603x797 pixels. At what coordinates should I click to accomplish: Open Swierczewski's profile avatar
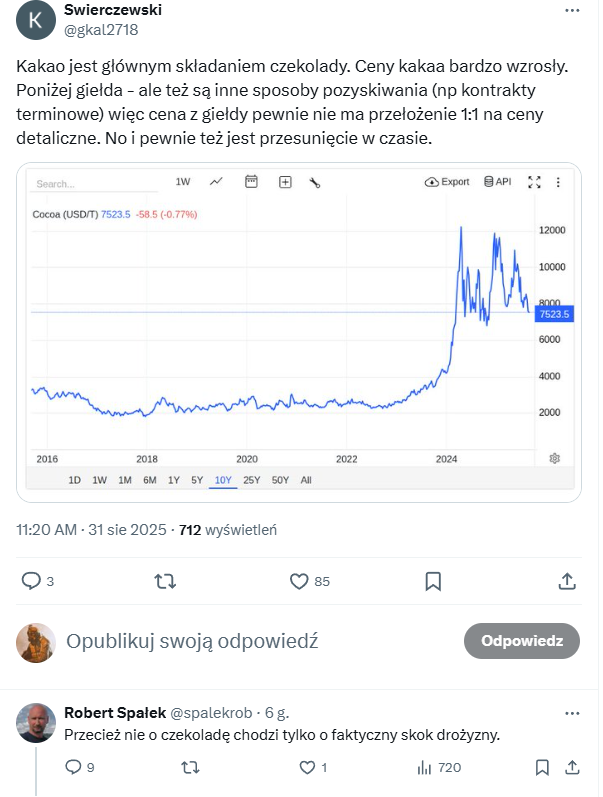click(37, 20)
